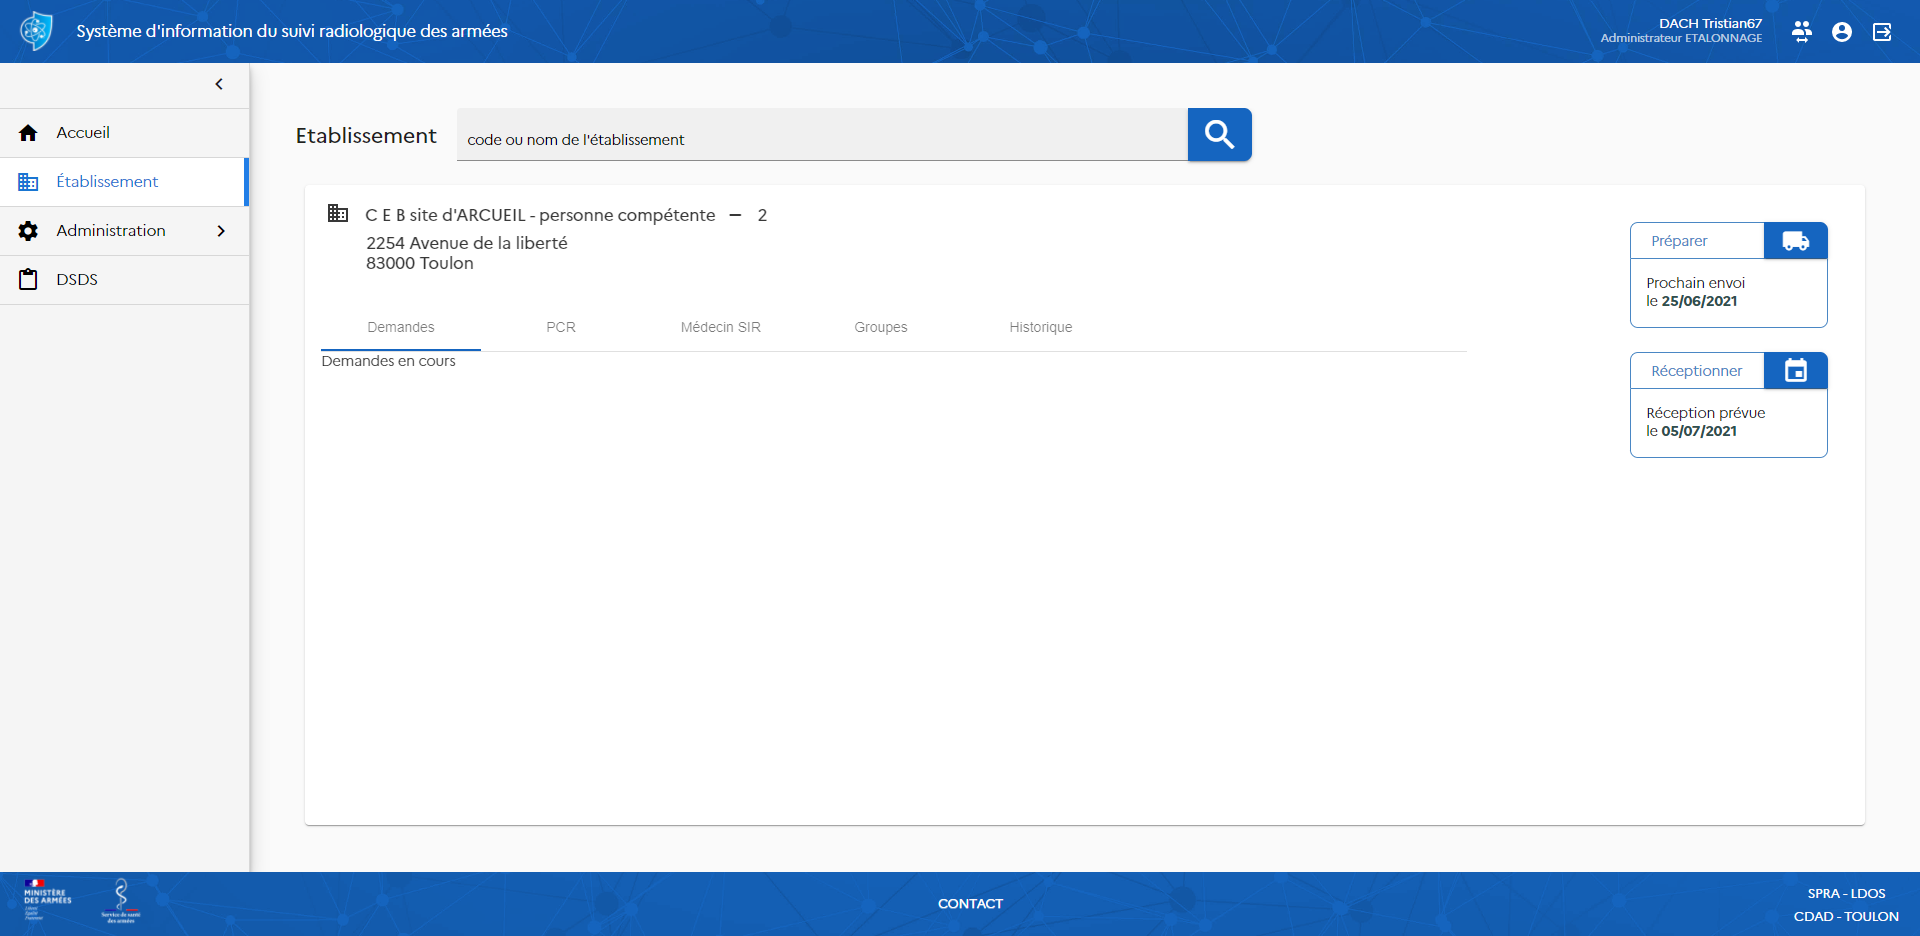Viewport: 1920px width, 936px height.
Task: Select the Accueil home icon
Action: (x=27, y=132)
